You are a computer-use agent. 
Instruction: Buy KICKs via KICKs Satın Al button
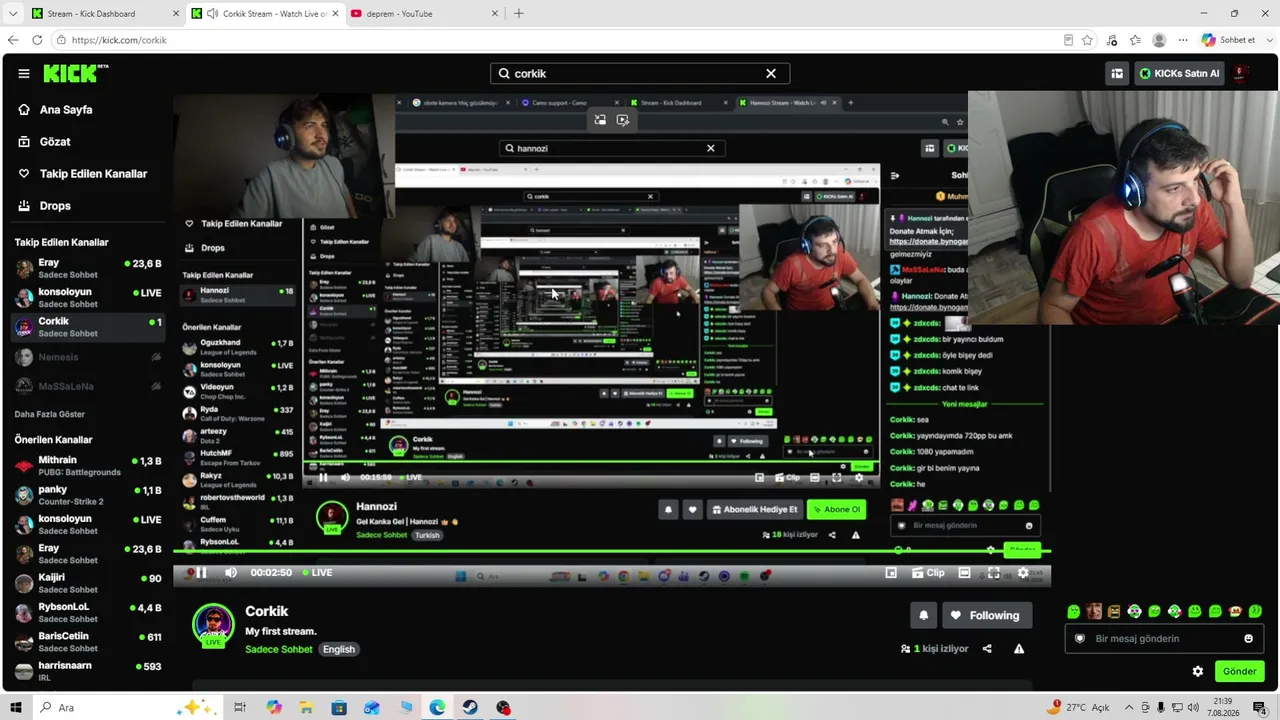(x=1178, y=73)
